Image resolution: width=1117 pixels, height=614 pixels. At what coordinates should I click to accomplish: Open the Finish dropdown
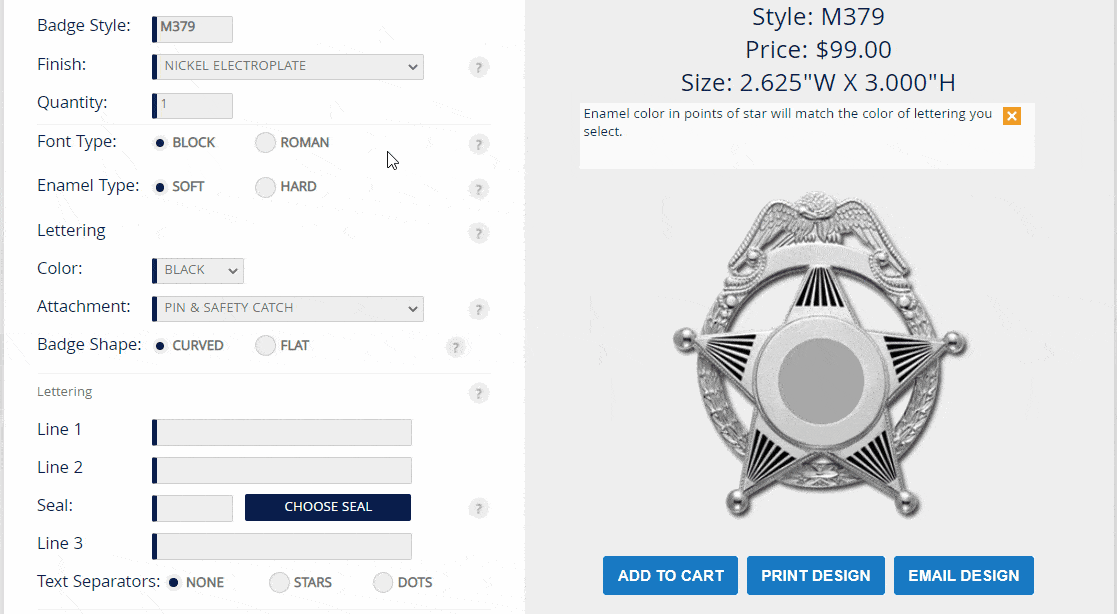[288, 67]
